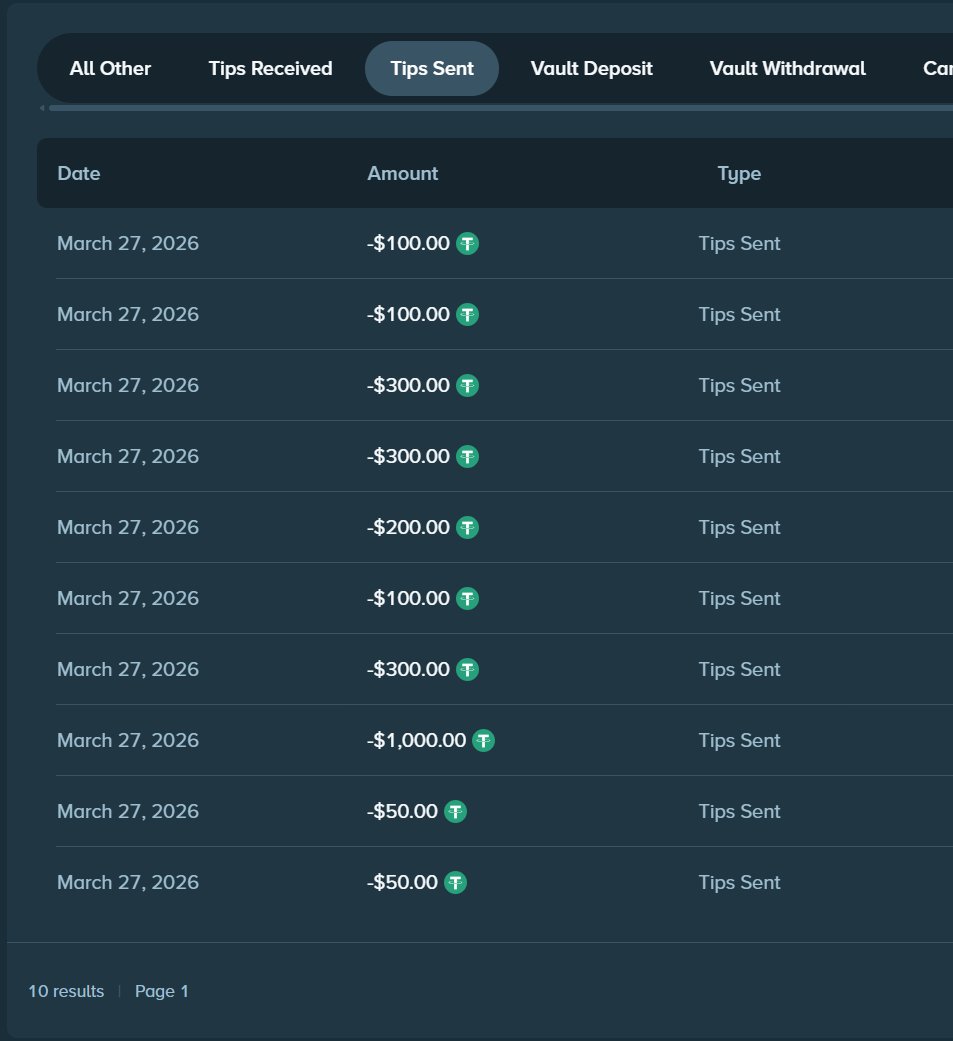Click the 10 results count text
This screenshot has width=953, height=1041.
point(66,991)
